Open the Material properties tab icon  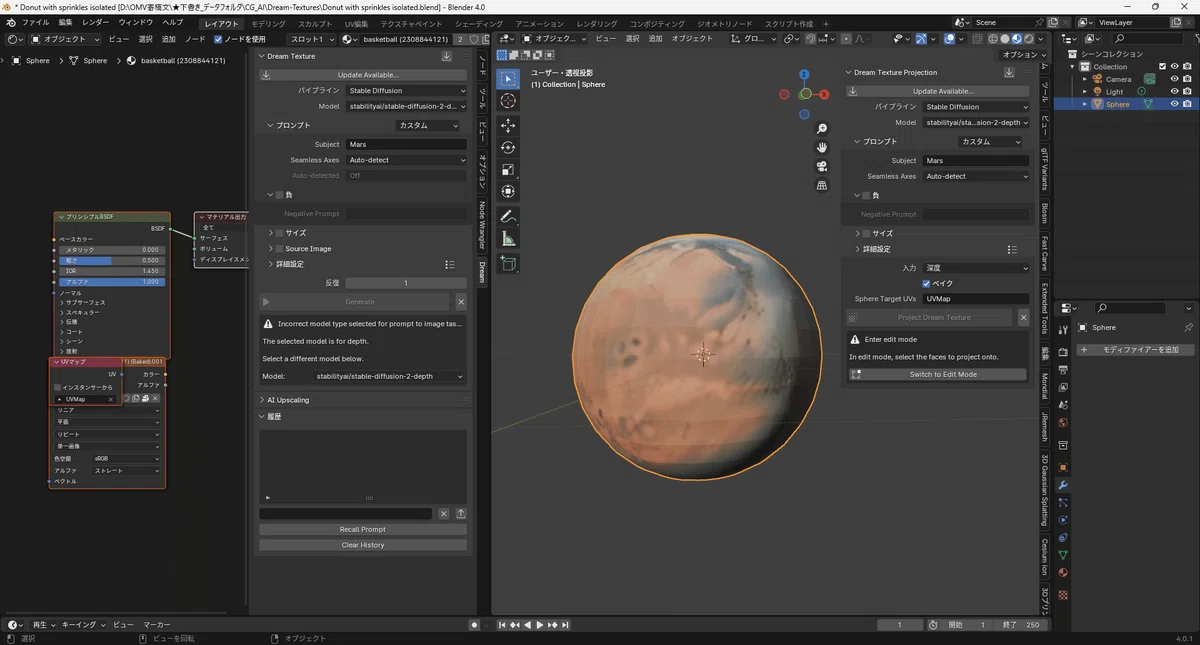click(x=1063, y=573)
